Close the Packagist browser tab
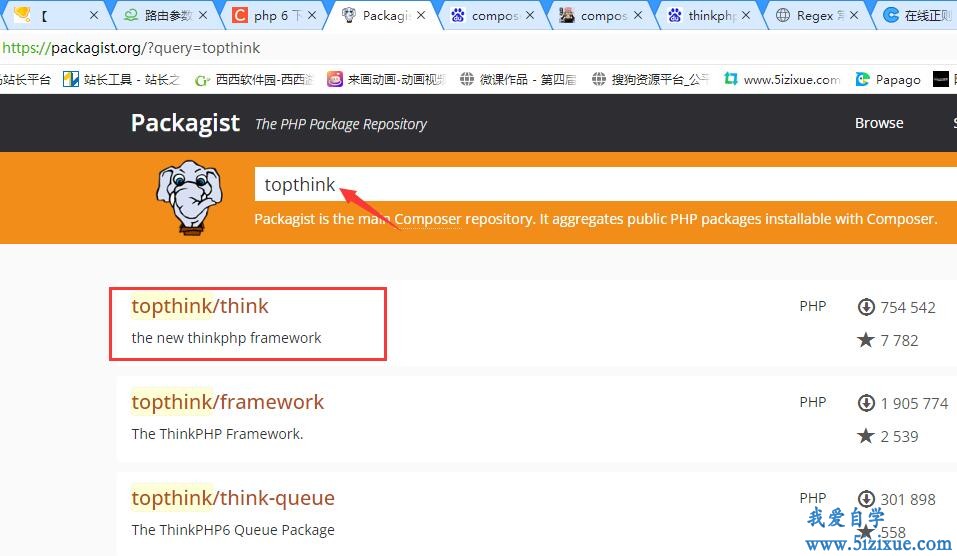957x556 pixels. click(421, 15)
